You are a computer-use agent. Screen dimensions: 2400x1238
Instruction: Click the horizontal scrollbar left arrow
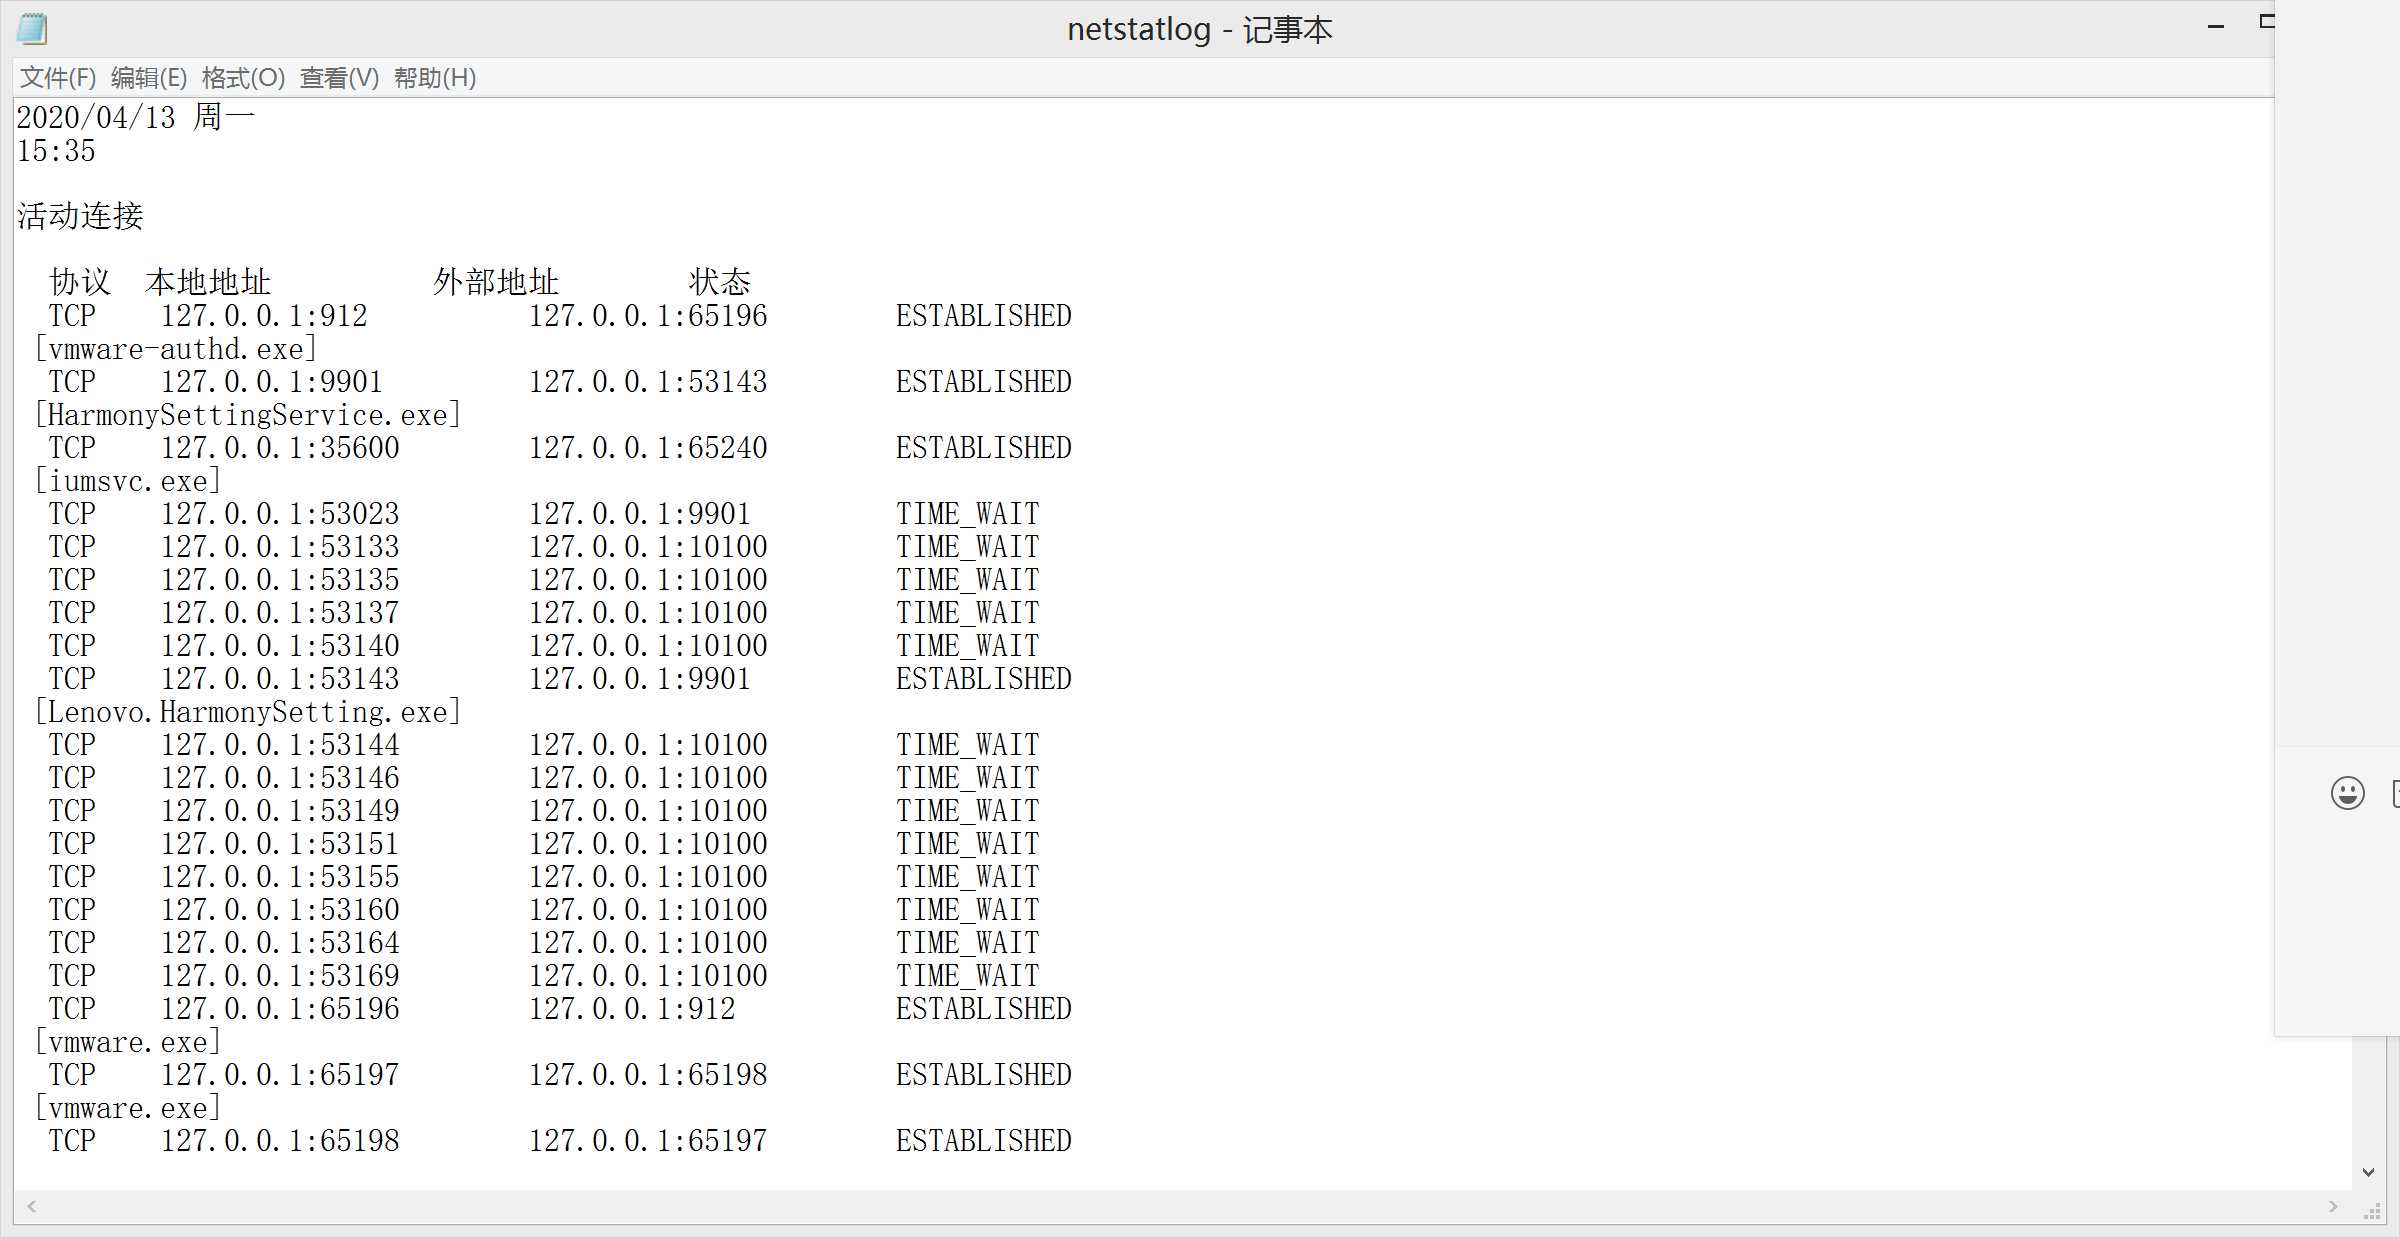coord(32,1206)
